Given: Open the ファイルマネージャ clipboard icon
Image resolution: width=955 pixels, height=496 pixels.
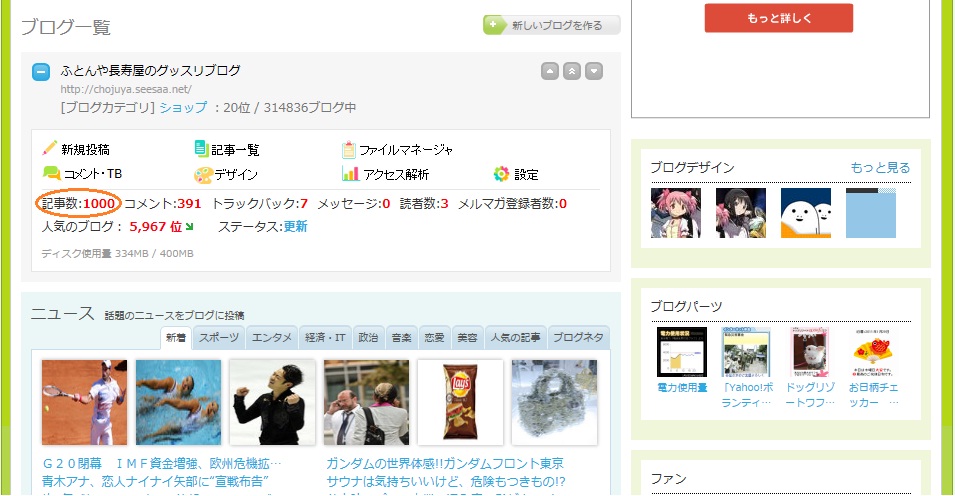Looking at the screenshot, I should [348, 149].
